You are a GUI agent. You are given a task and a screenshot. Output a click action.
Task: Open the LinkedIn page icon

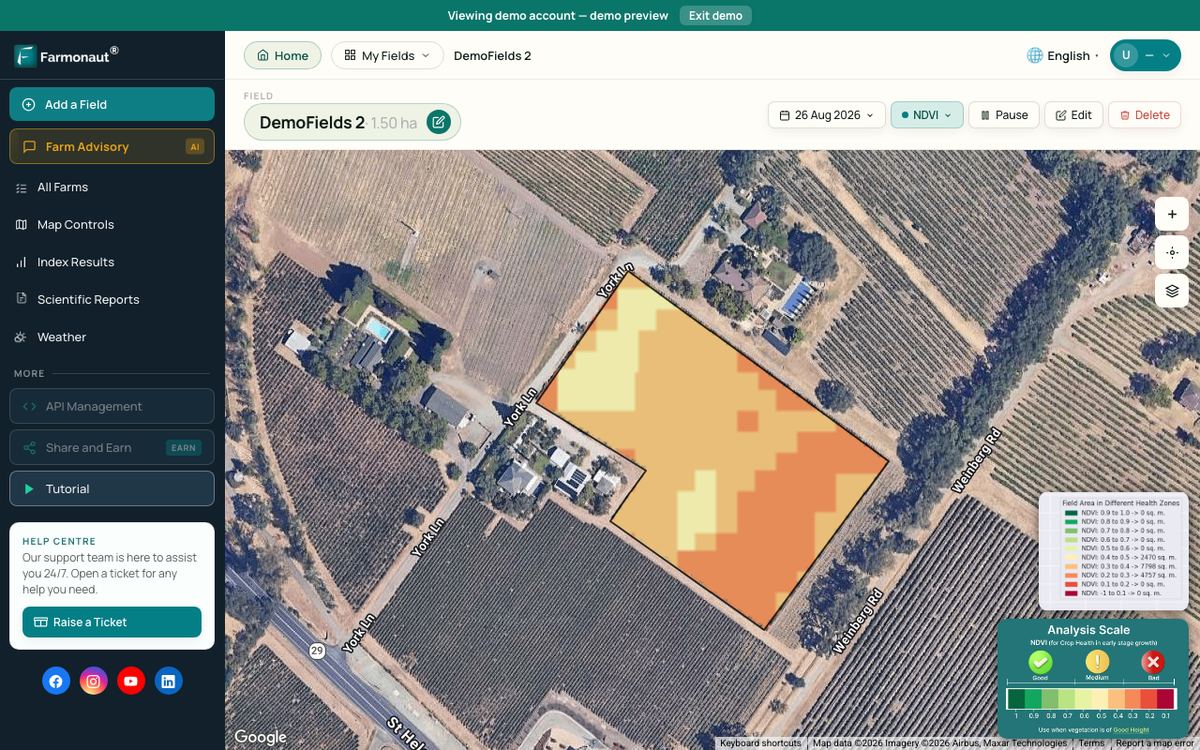pyautogui.click(x=168, y=681)
